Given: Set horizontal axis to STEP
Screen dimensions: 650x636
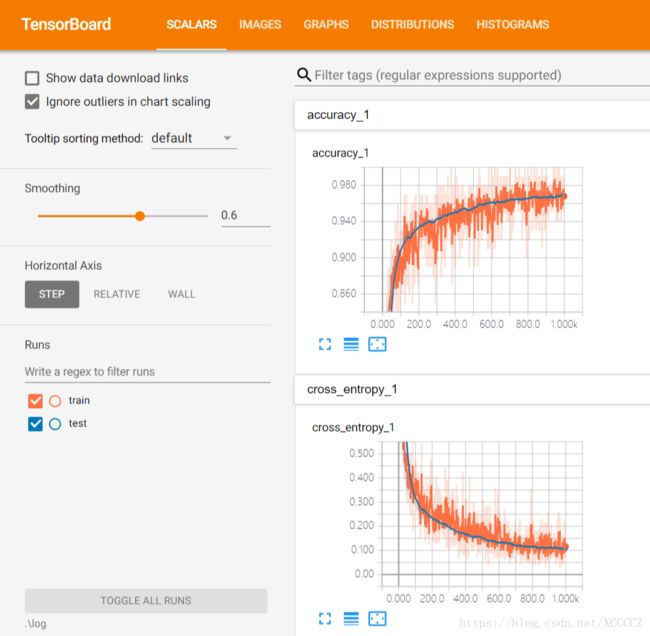Looking at the screenshot, I should [52, 294].
